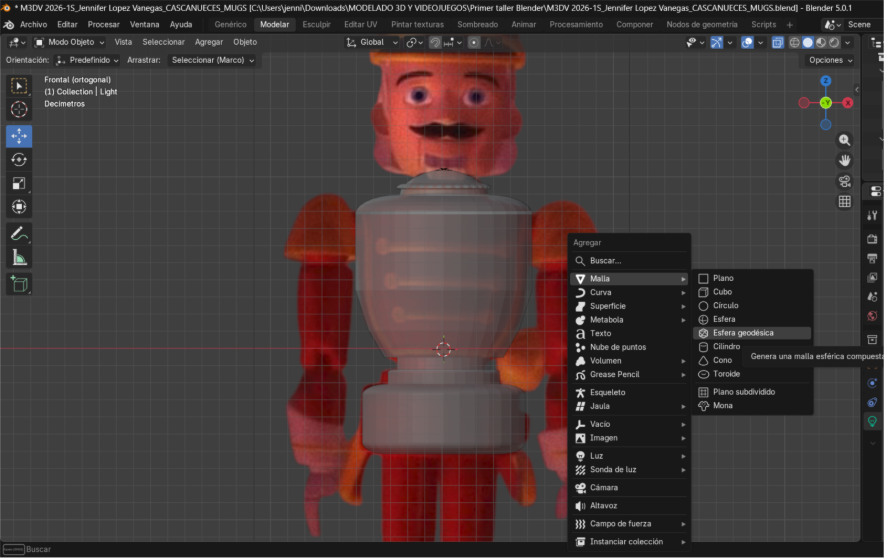Select the Cámara entry in Agregar menu
Viewport: 885px width, 558px height.
click(604, 488)
